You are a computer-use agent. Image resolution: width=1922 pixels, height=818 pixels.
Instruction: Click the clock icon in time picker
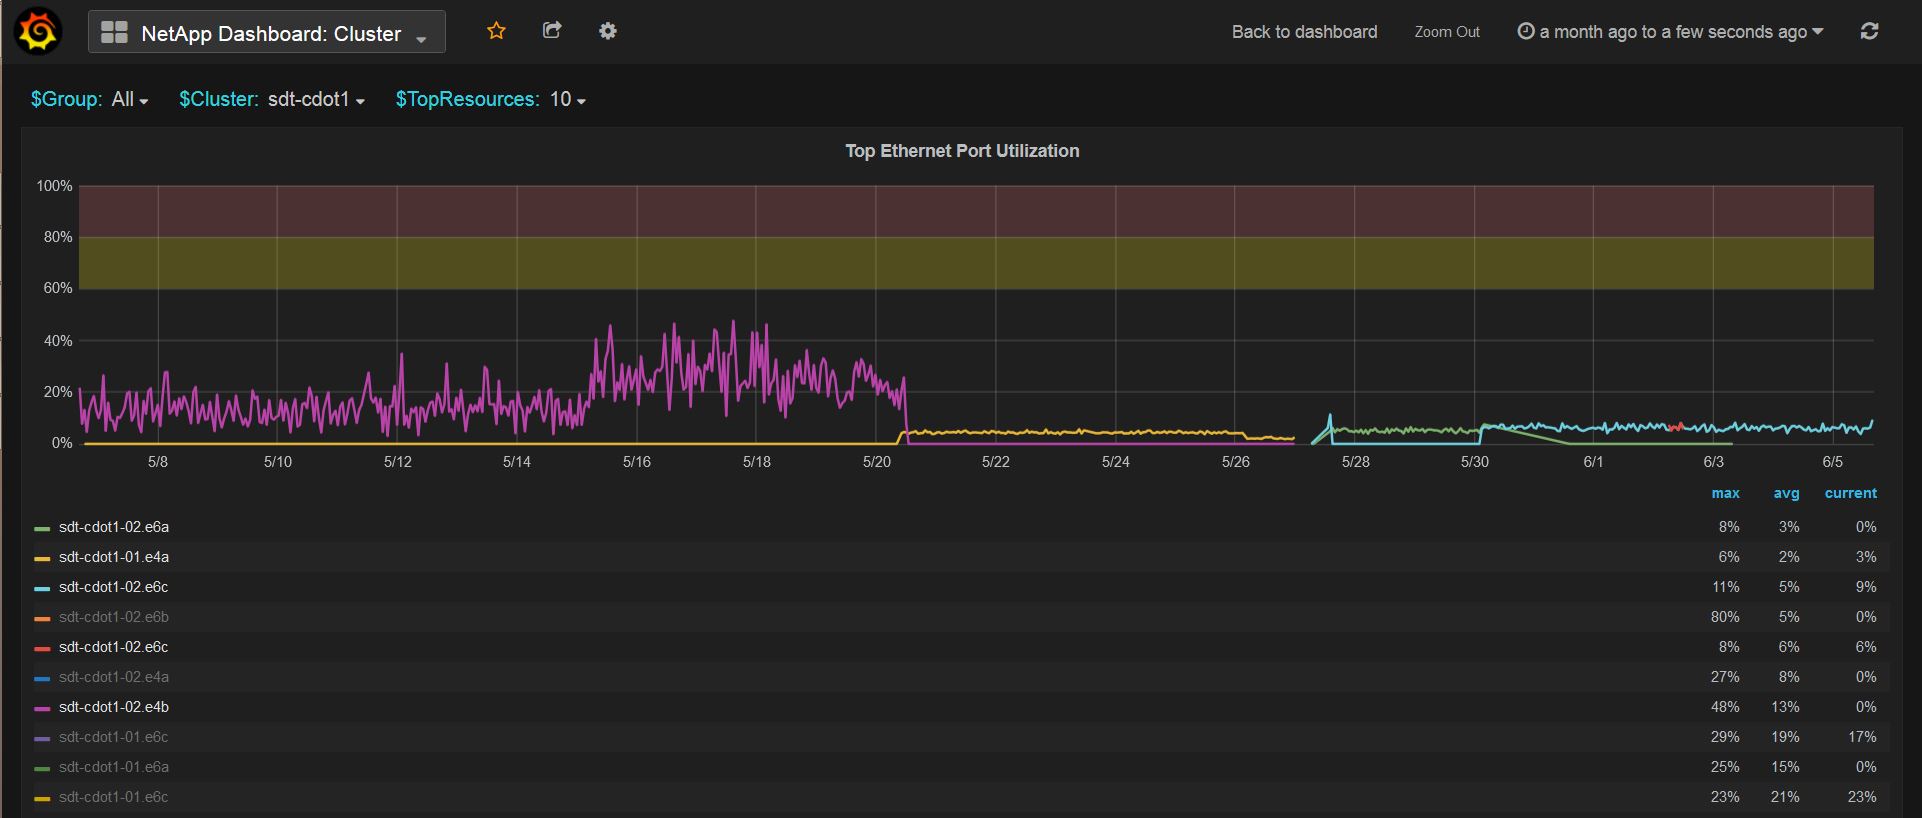click(1526, 31)
